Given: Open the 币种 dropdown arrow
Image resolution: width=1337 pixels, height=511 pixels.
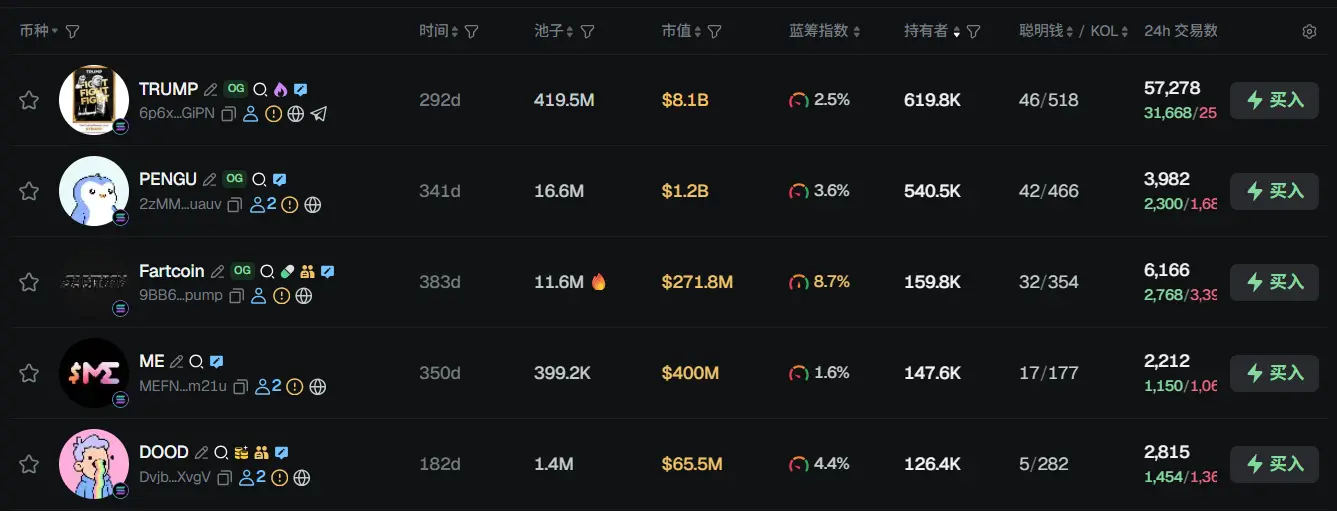Looking at the screenshot, I should tap(55, 32).
